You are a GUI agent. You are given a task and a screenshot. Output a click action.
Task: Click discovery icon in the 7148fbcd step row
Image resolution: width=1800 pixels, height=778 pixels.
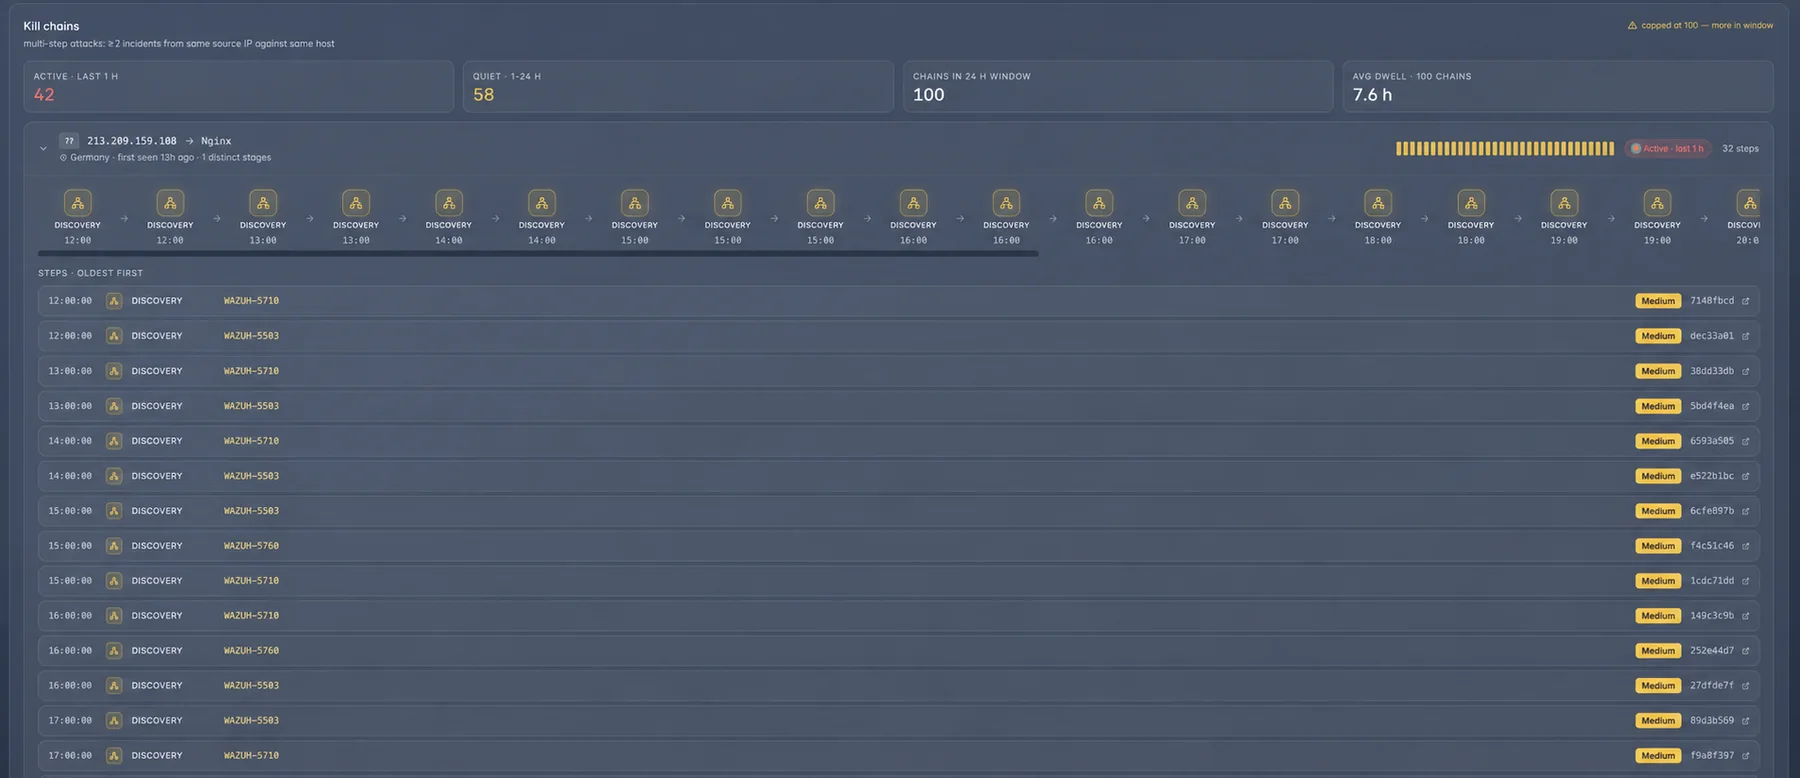pos(114,301)
